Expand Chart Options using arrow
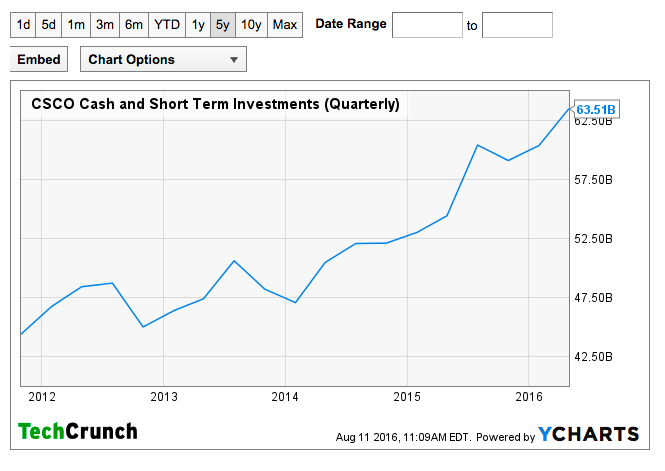 click(234, 60)
